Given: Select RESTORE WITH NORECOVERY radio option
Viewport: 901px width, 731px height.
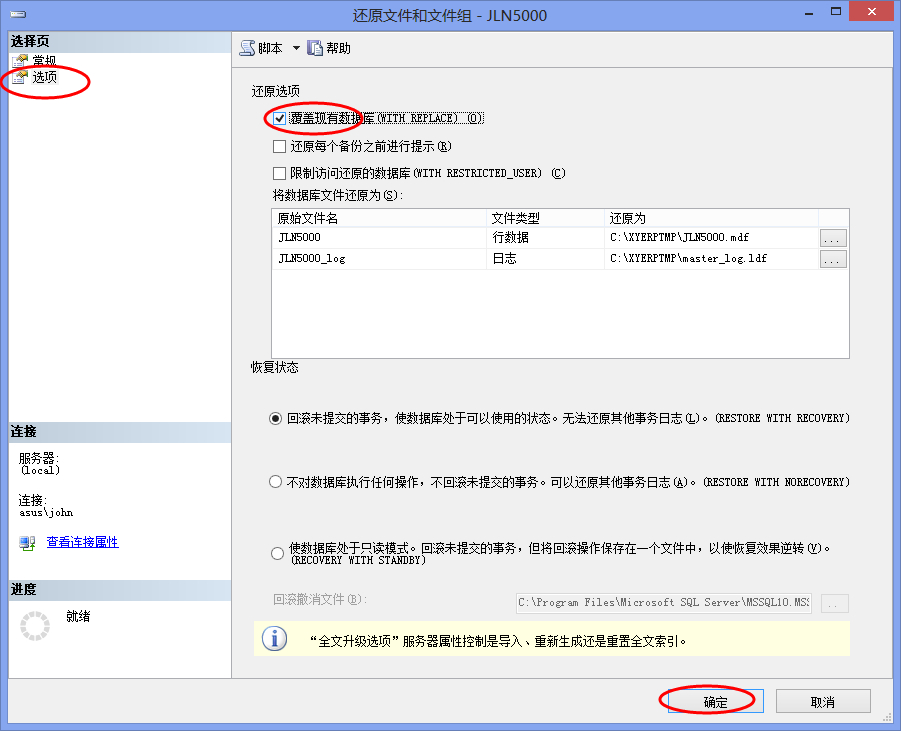Looking at the screenshot, I should tap(276, 482).
